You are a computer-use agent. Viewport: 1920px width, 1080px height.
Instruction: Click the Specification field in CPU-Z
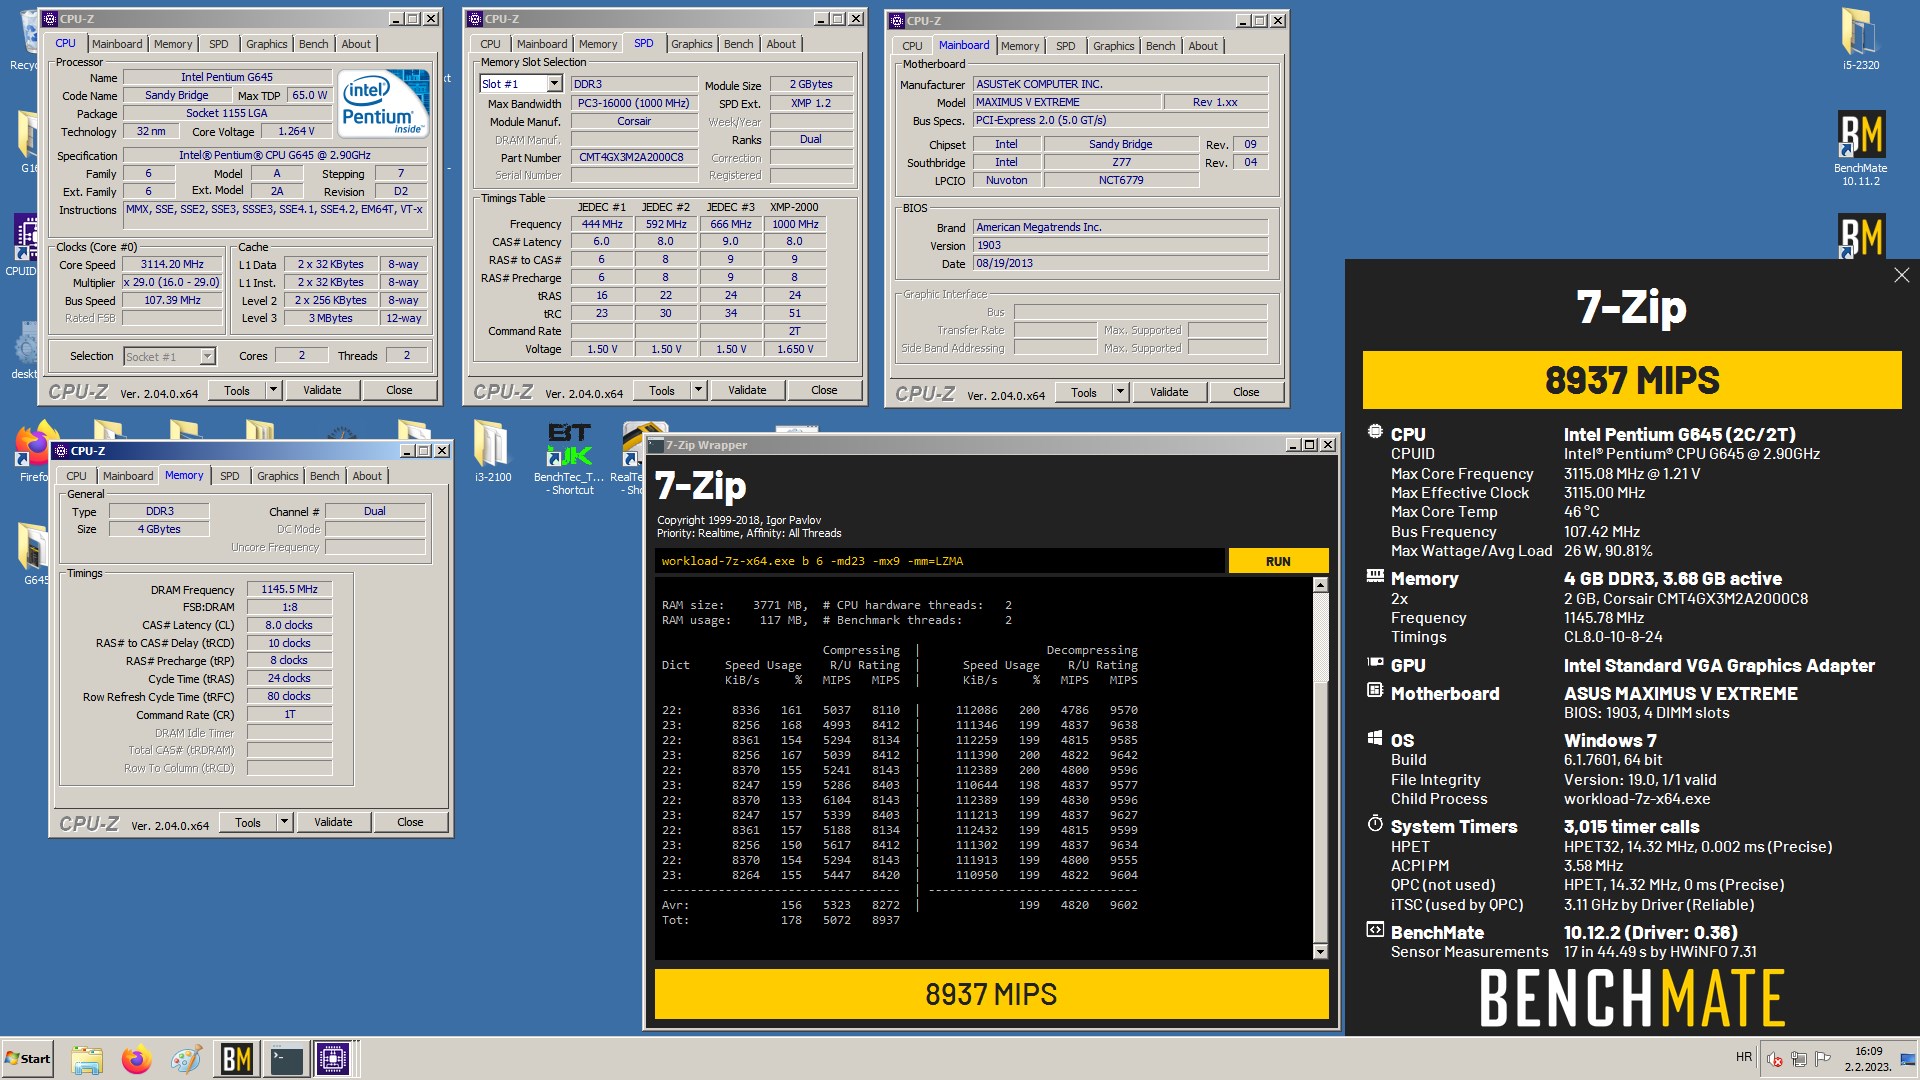point(275,156)
